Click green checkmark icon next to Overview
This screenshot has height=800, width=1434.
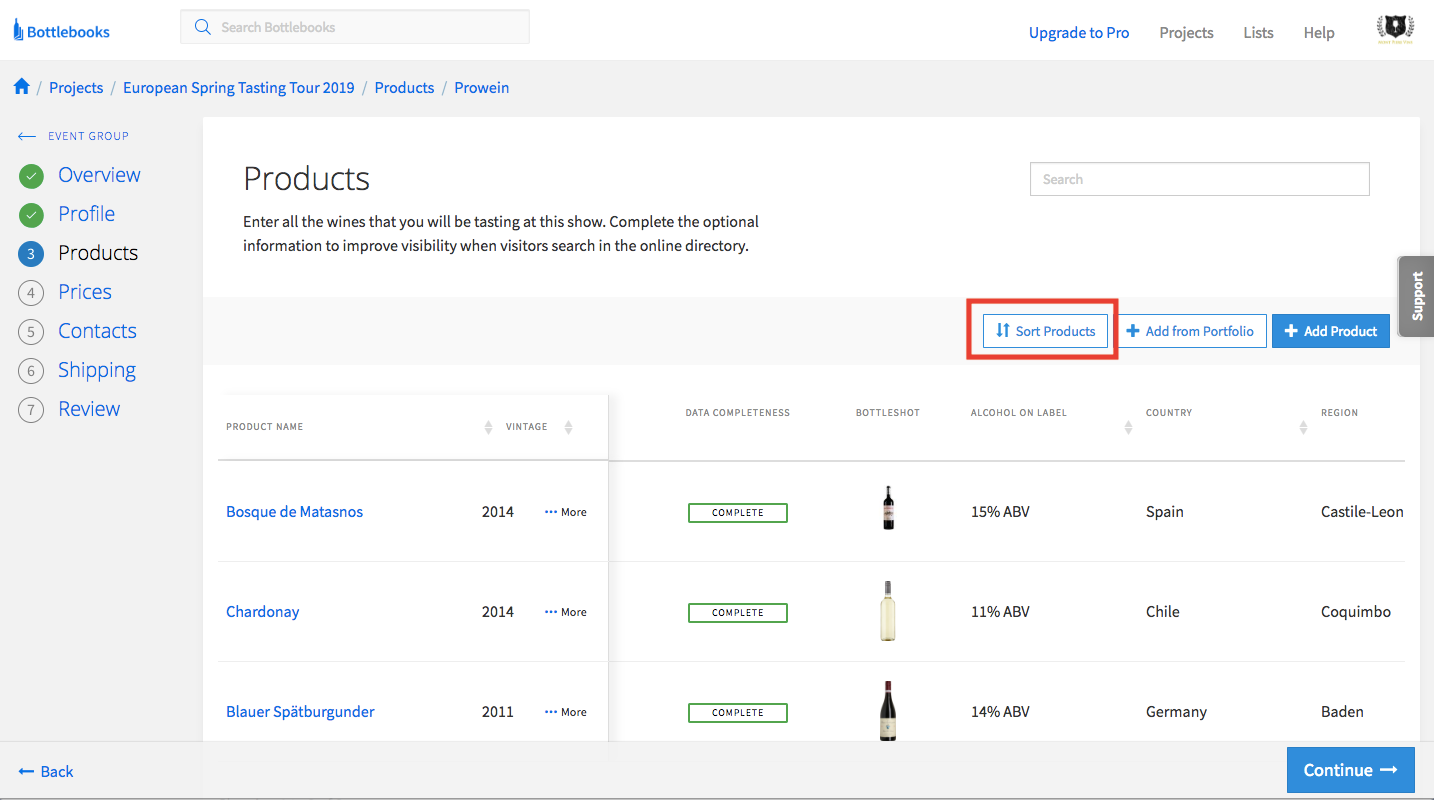tap(31, 176)
